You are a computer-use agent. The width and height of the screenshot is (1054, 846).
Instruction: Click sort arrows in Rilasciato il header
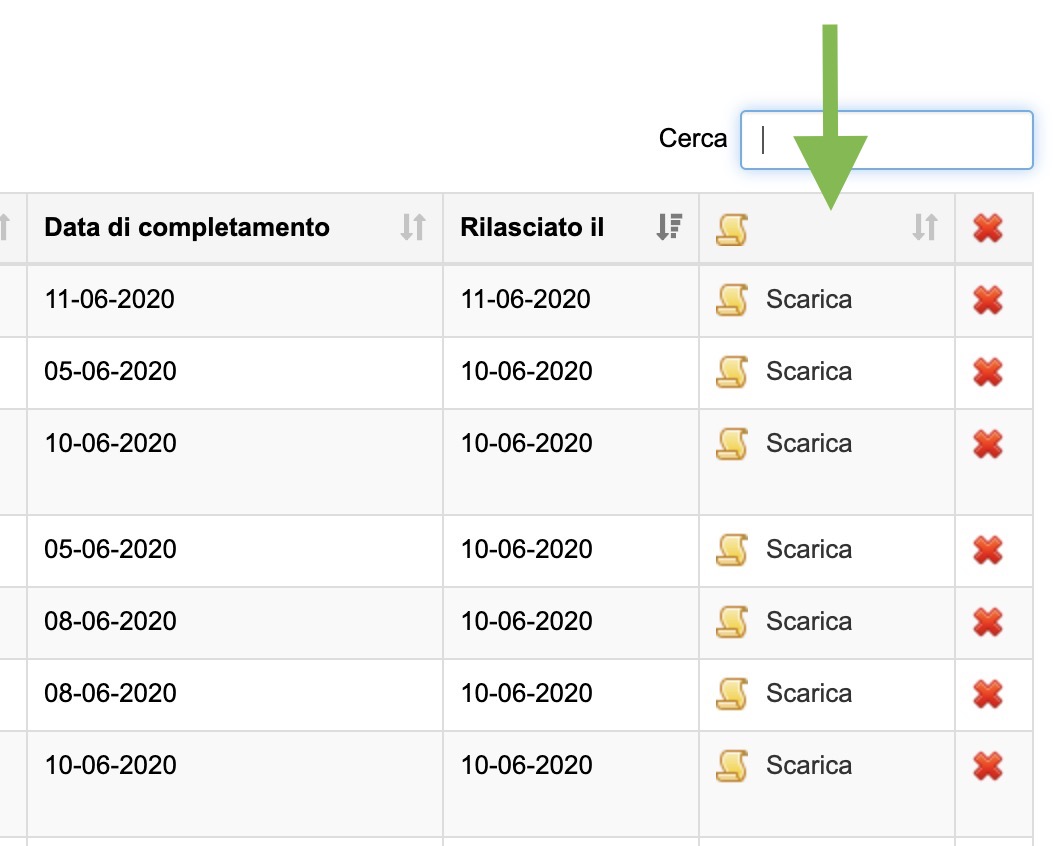pos(669,228)
